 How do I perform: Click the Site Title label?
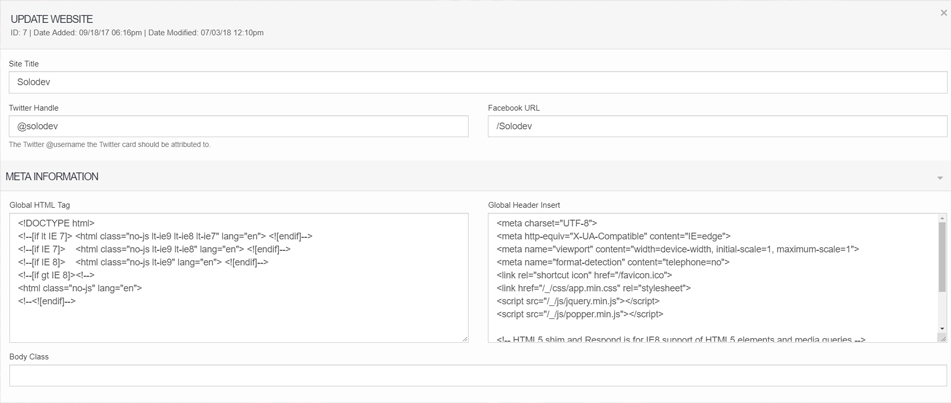pyautogui.click(x=24, y=64)
